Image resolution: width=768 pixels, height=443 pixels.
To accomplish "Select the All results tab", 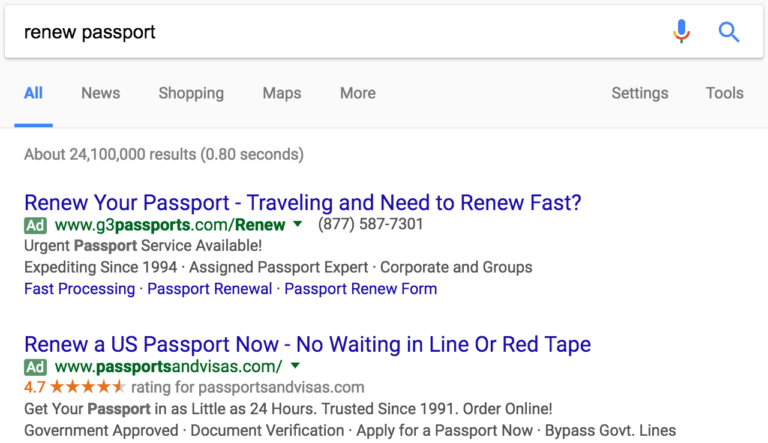I will click(33, 93).
